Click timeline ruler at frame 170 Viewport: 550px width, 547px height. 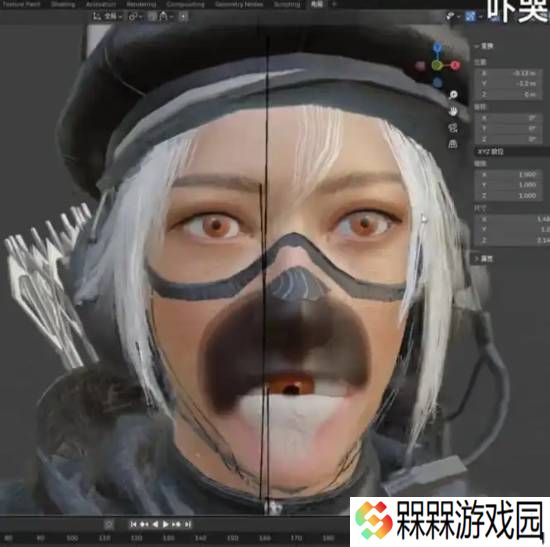point(296,538)
